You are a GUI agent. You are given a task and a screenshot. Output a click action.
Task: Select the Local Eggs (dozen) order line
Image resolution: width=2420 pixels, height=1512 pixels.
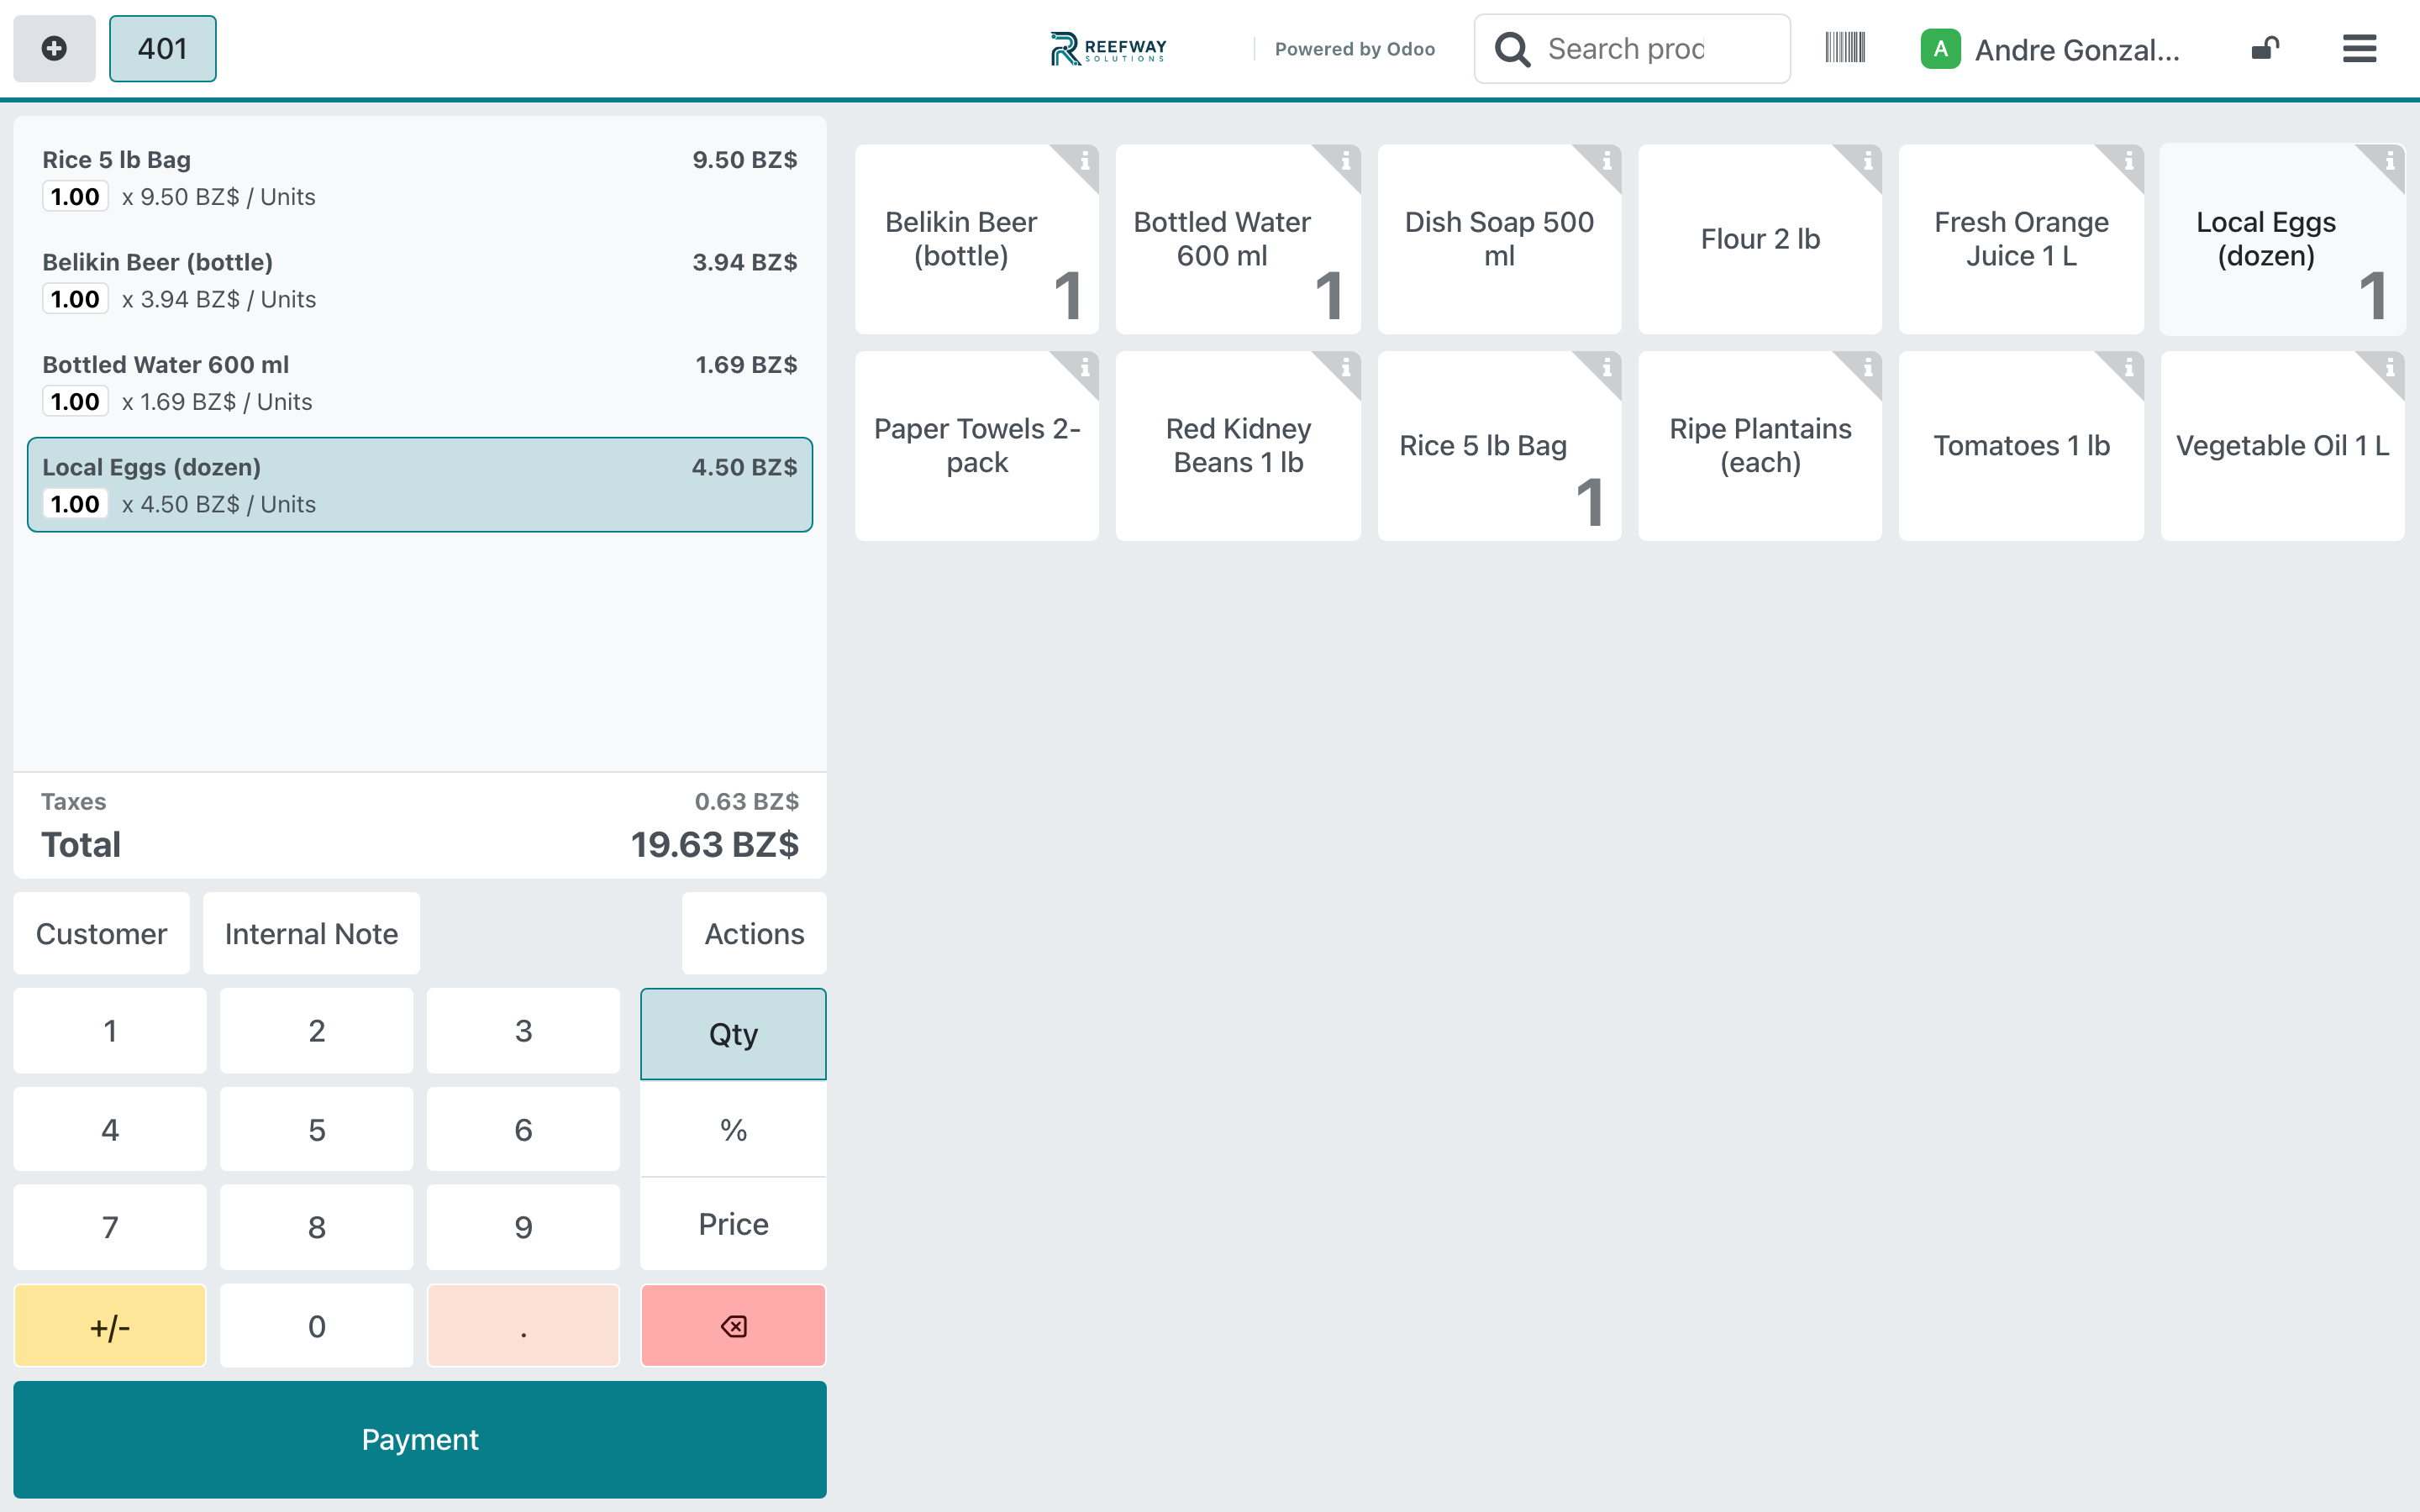point(420,485)
